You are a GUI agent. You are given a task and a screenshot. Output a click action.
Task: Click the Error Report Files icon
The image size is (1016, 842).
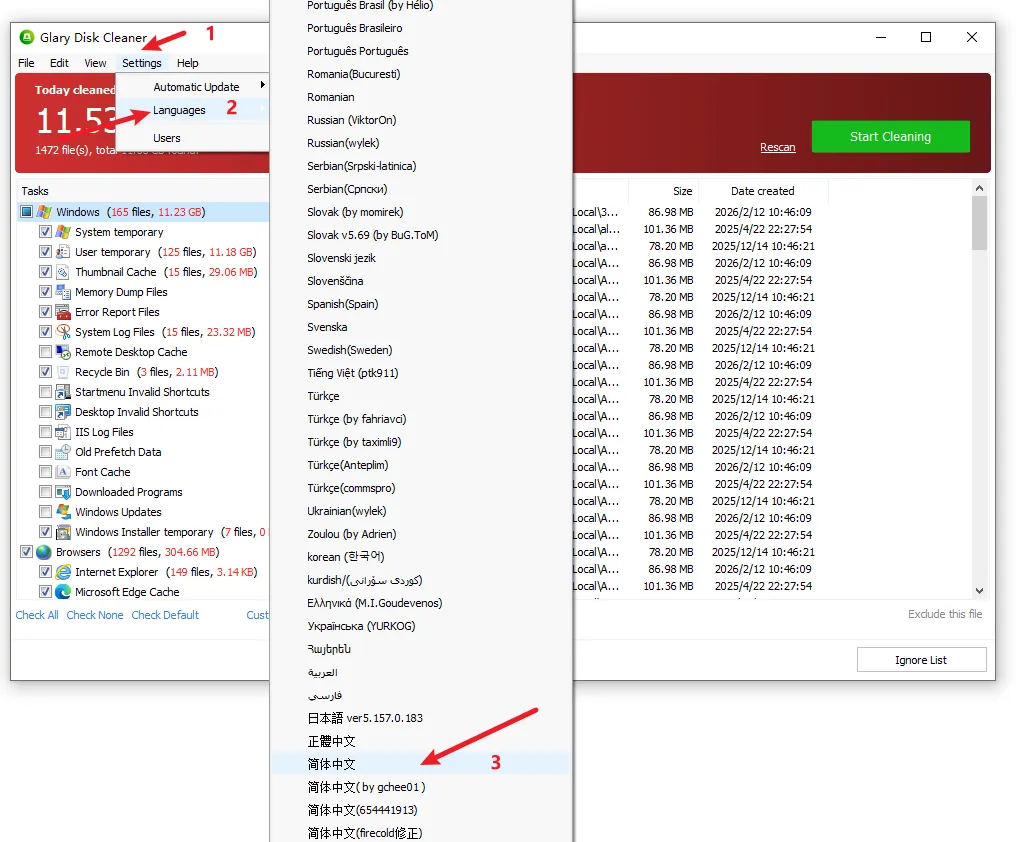coord(63,312)
